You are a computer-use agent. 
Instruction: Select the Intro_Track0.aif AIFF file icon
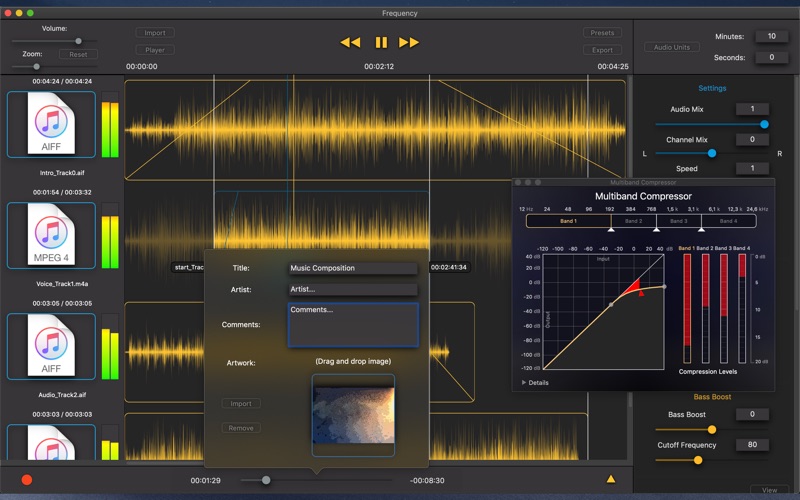click(51, 124)
